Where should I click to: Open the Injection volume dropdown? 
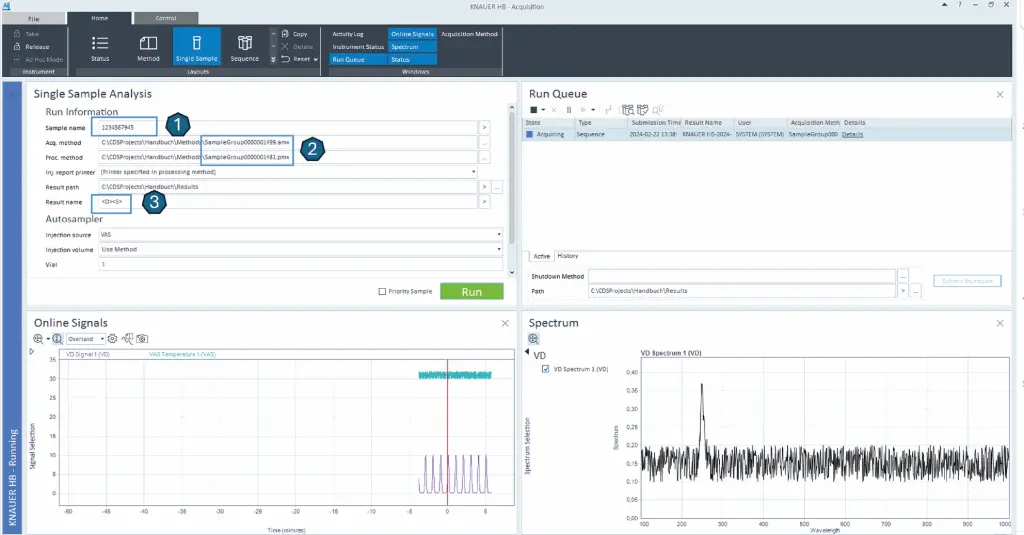pyautogui.click(x=499, y=249)
